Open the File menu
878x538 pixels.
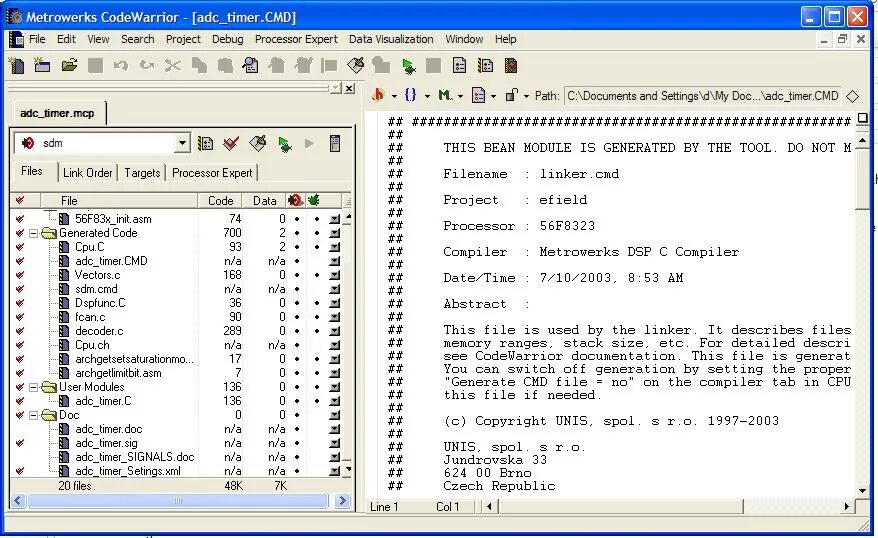click(37, 39)
